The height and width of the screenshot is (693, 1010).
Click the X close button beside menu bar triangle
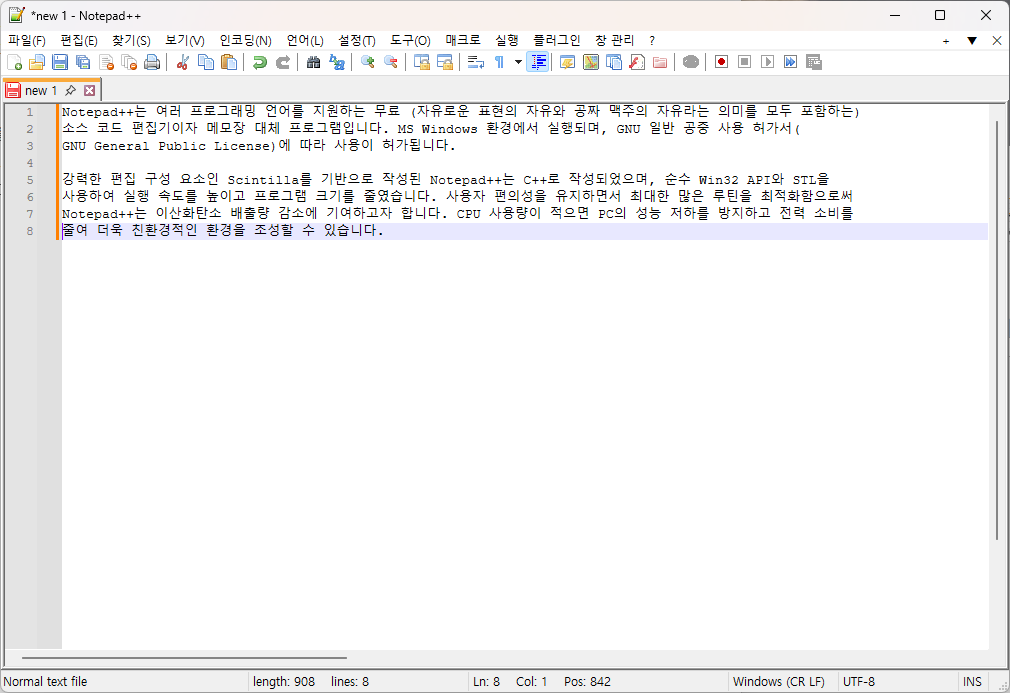[x=996, y=41]
